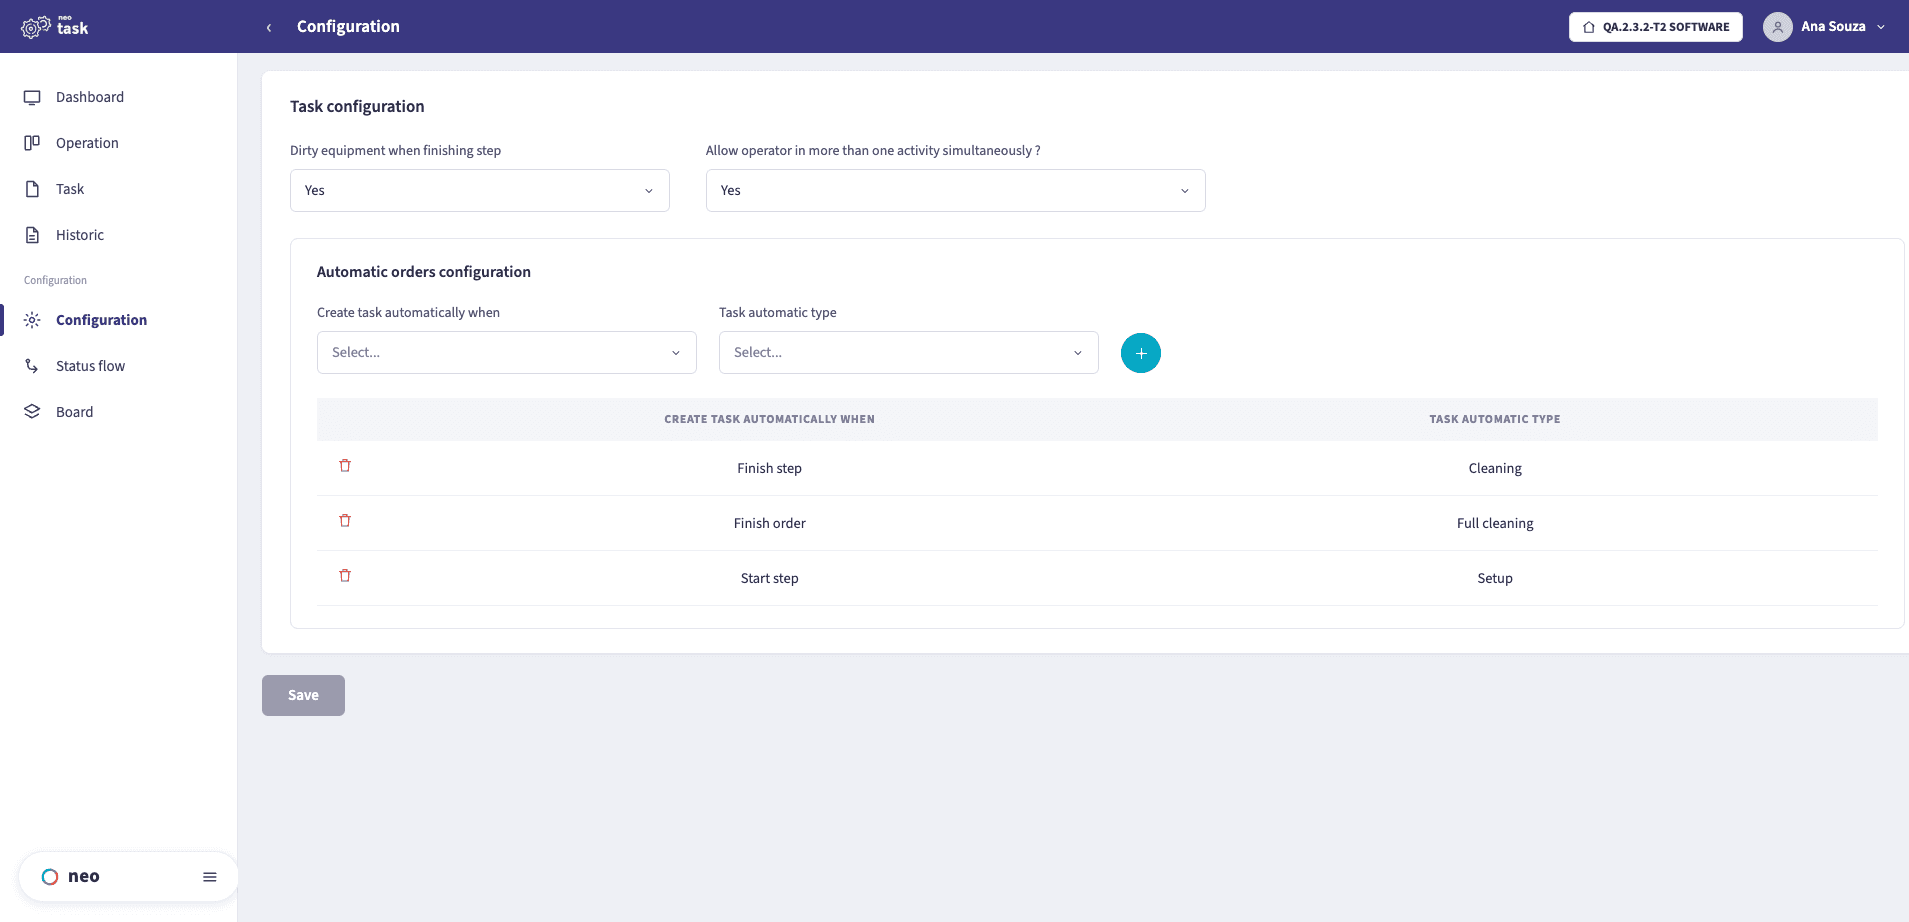Delete the Finish step row
The height and width of the screenshot is (922, 1909).
point(345,466)
